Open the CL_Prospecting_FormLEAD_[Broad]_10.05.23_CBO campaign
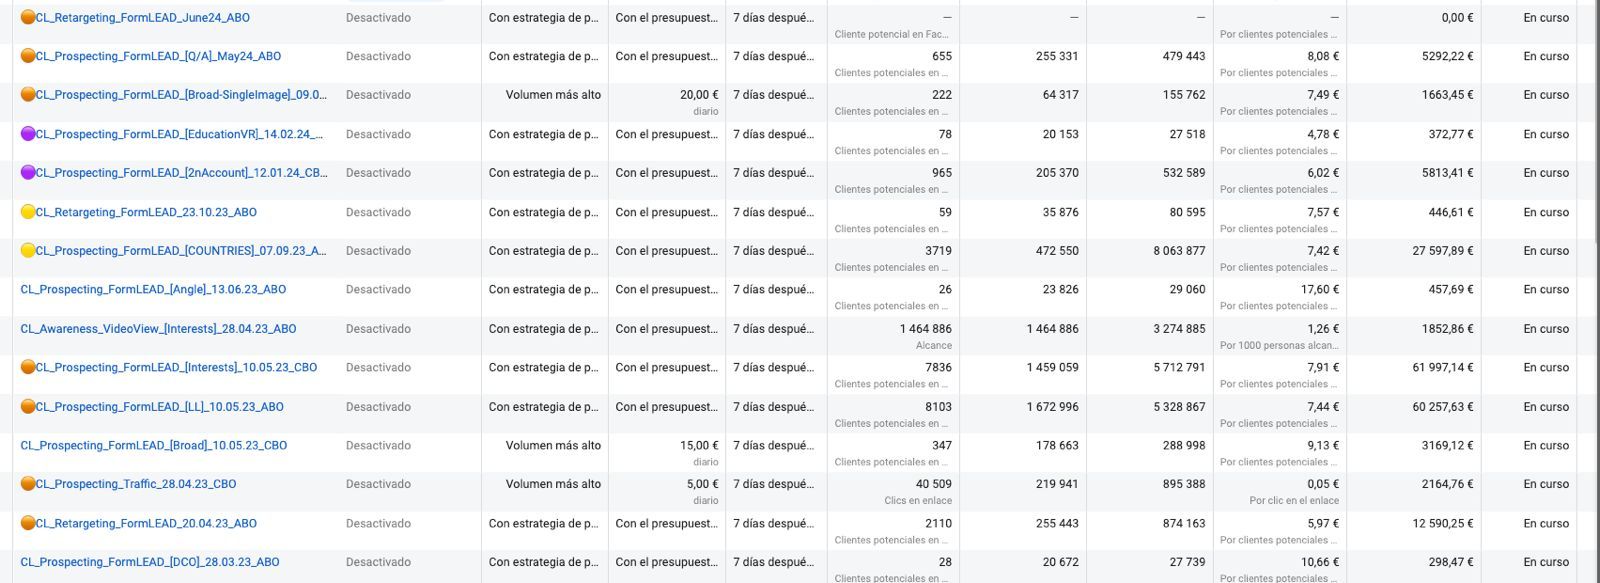 (x=153, y=446)
